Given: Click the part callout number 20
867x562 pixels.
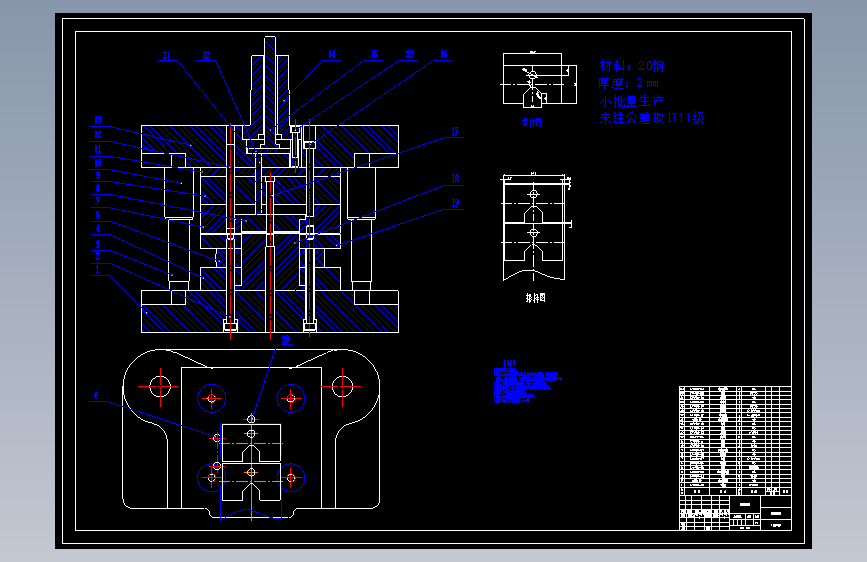Looking at the screenshot, I should (x=285, y=339).
